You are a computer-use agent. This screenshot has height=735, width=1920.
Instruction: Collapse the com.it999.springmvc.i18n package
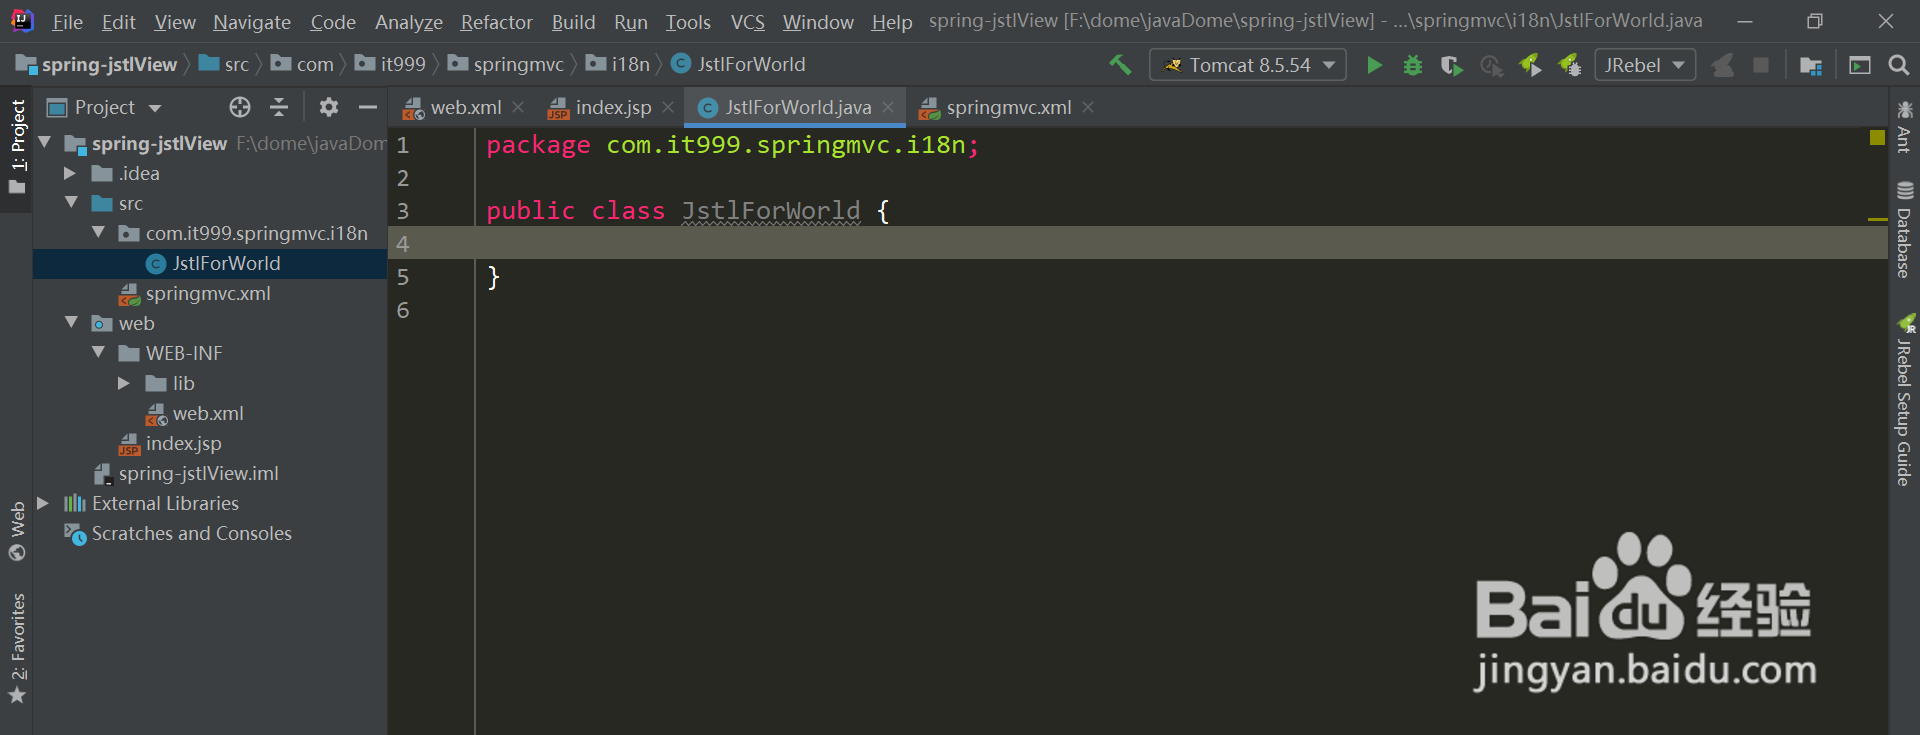click(x=98, y=233)
